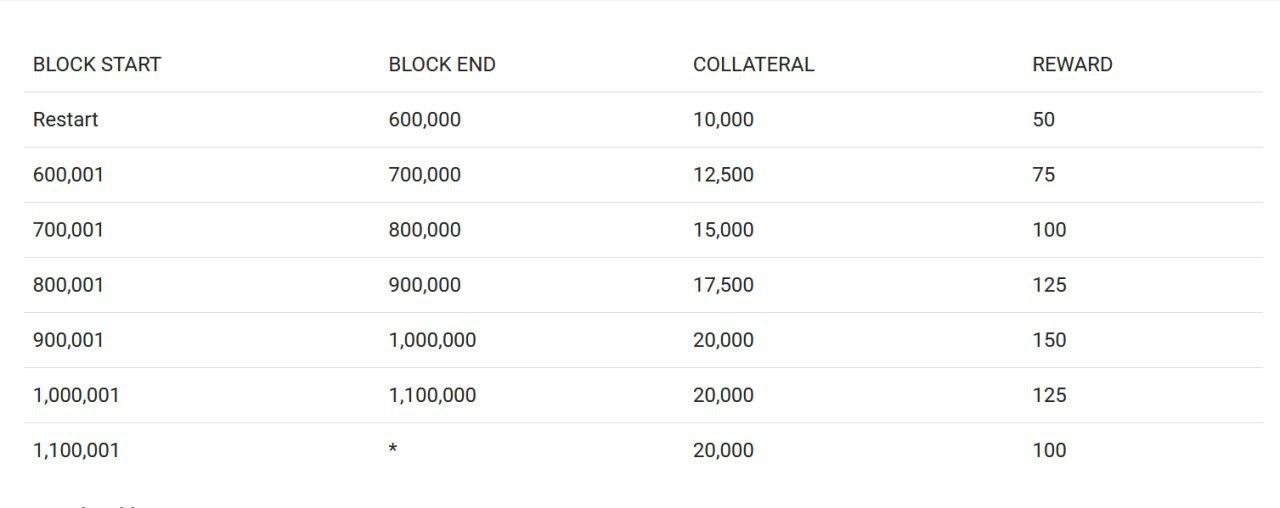Screen dimensions: 1280x508
Task: Click the 800,001 block start cell
Action: [x=68, y=285]
